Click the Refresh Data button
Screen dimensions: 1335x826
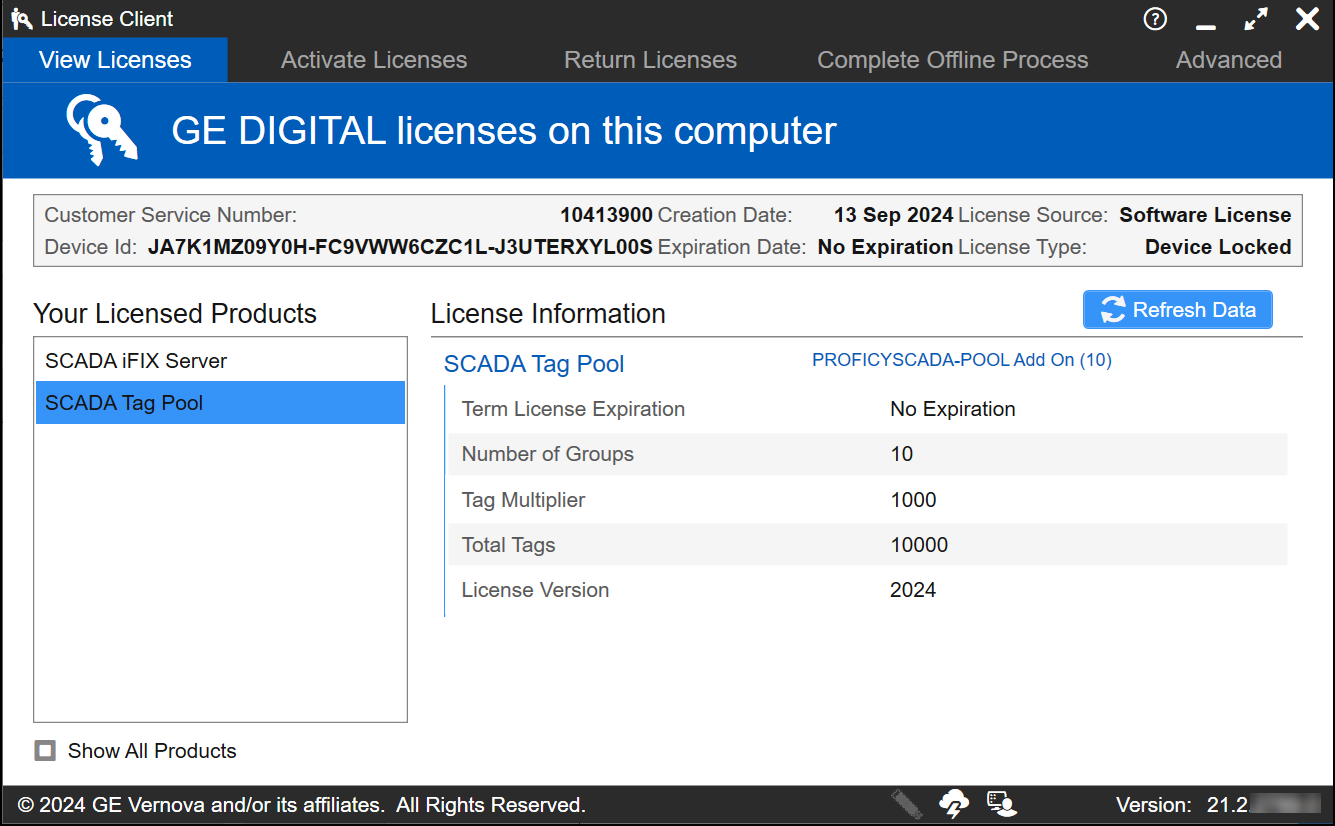pos(1178,310)
